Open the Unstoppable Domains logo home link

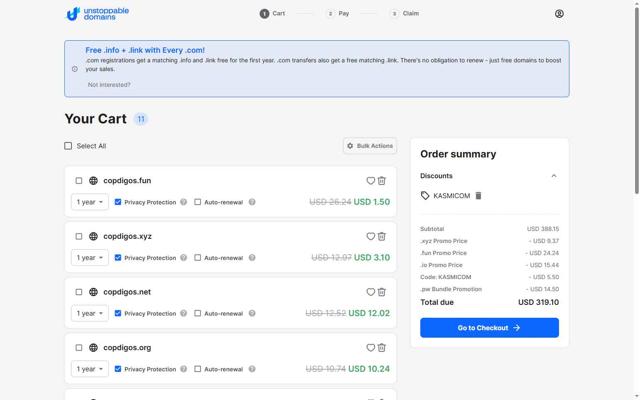click(x=97, y=13)
